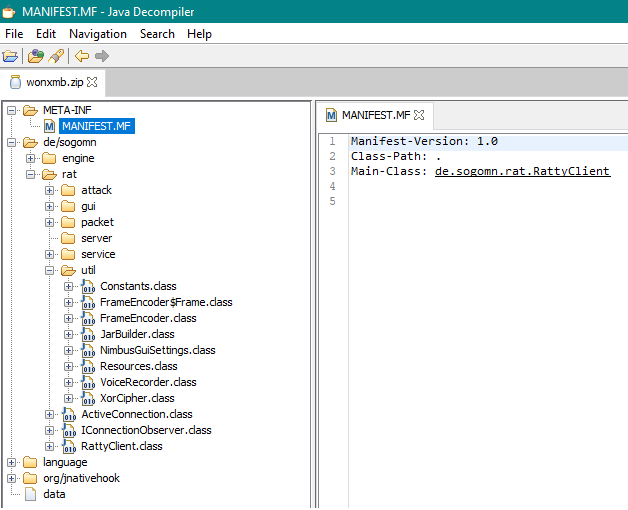Expand the NimbusGuiSettings.class node
Image resolution: width=628 pixels, height=510 pixels.
[x=68, y=351]
